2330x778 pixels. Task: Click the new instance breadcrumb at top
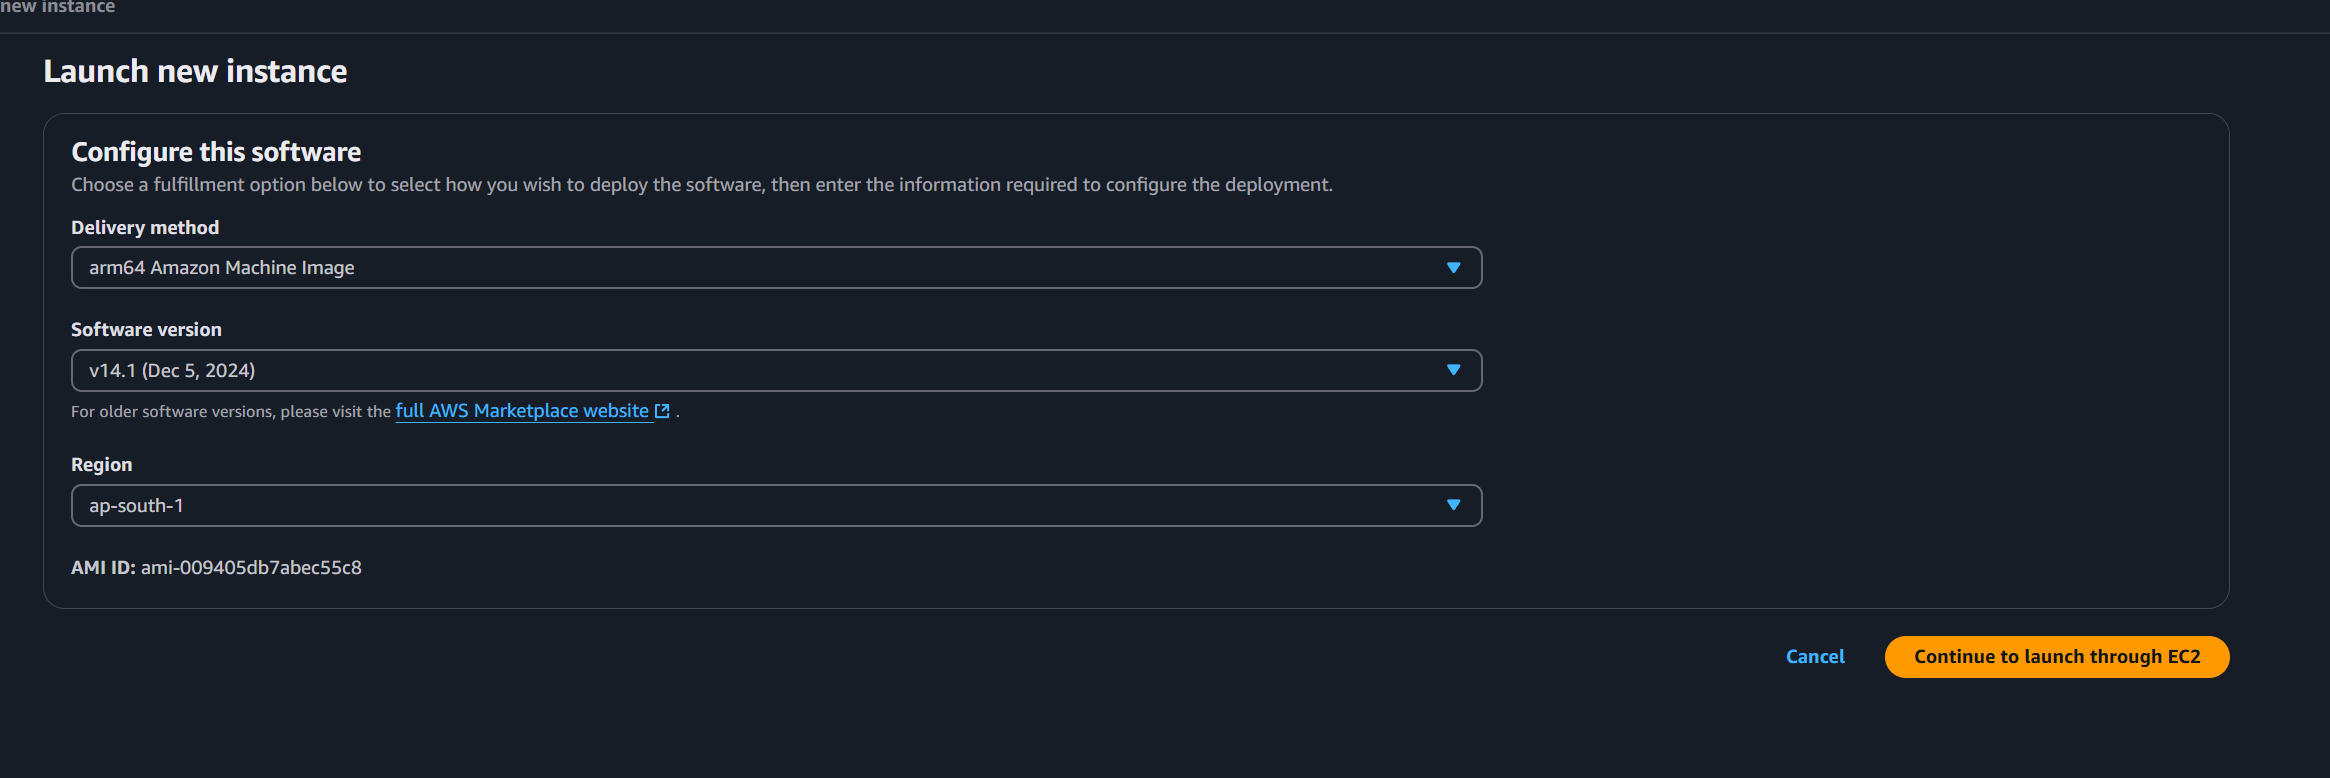[x=58, y=7]
